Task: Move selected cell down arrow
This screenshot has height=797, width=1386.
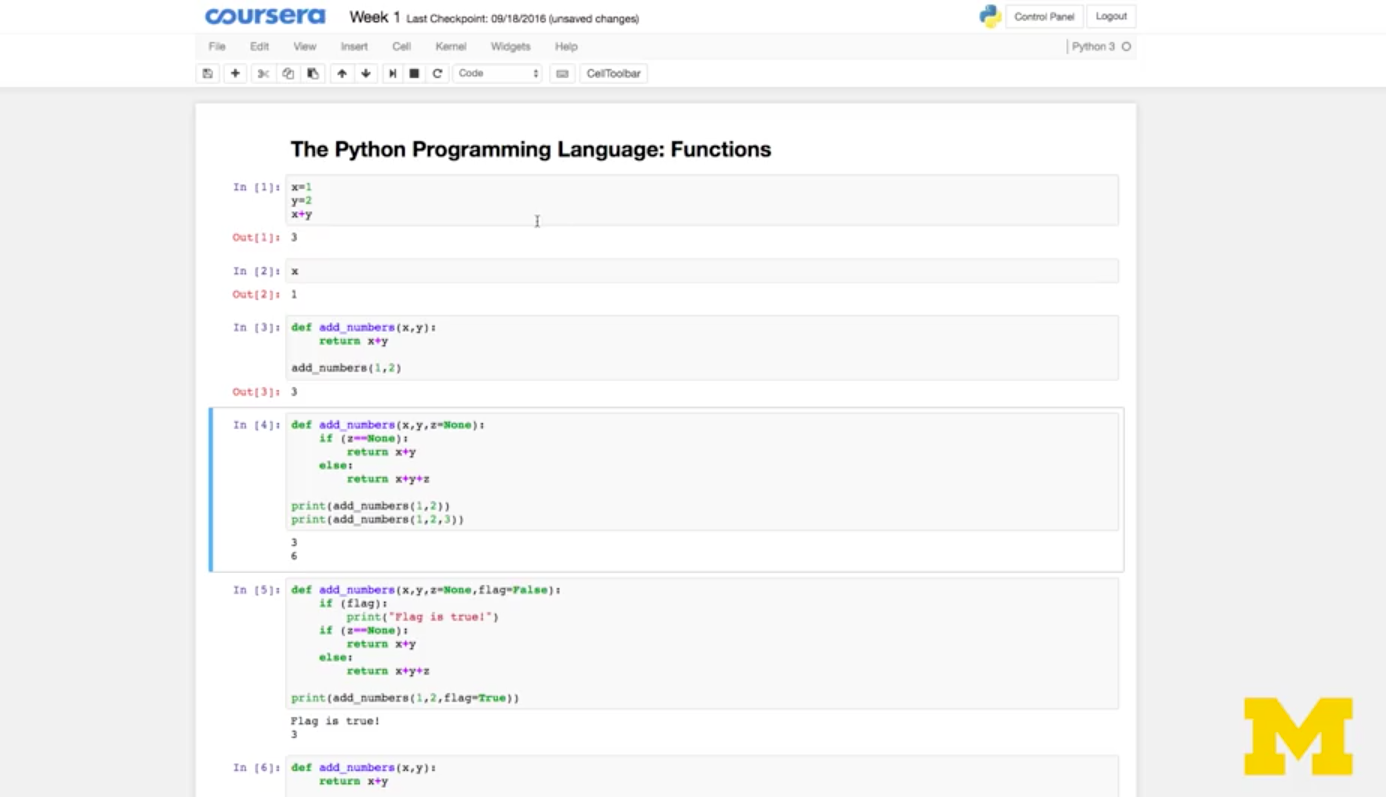Action: 366,73
